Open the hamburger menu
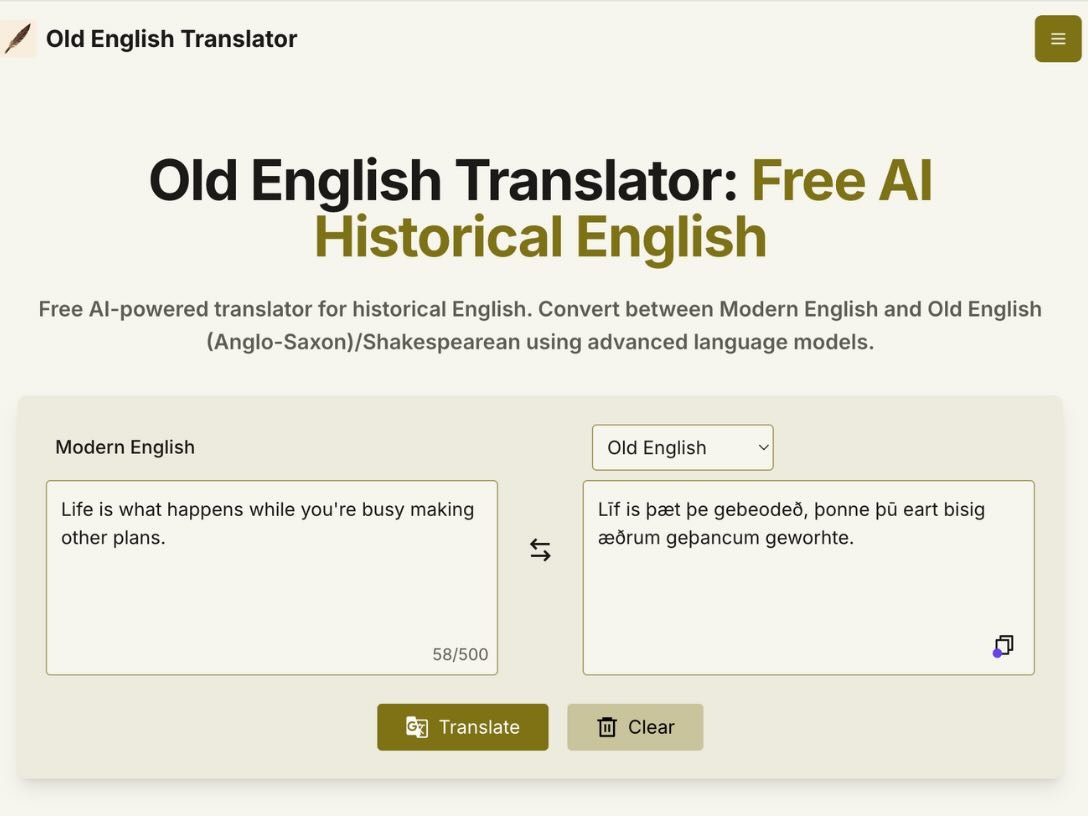1088x816 pixels. coord(1058,39)
